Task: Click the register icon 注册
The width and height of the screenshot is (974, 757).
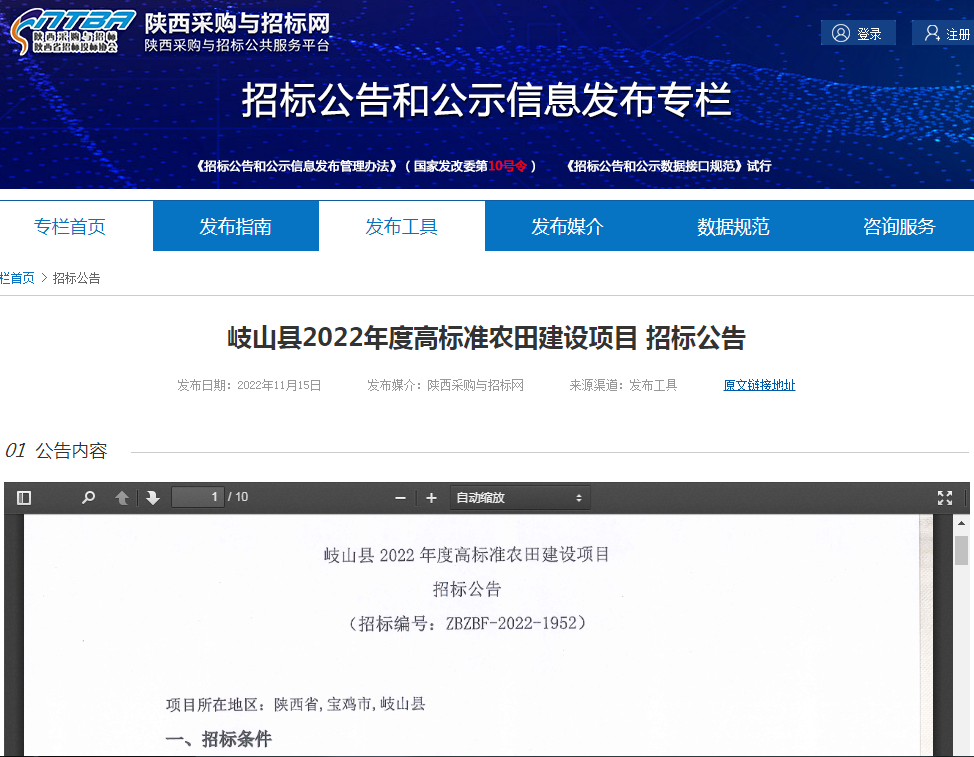Action: pos(945,33)
